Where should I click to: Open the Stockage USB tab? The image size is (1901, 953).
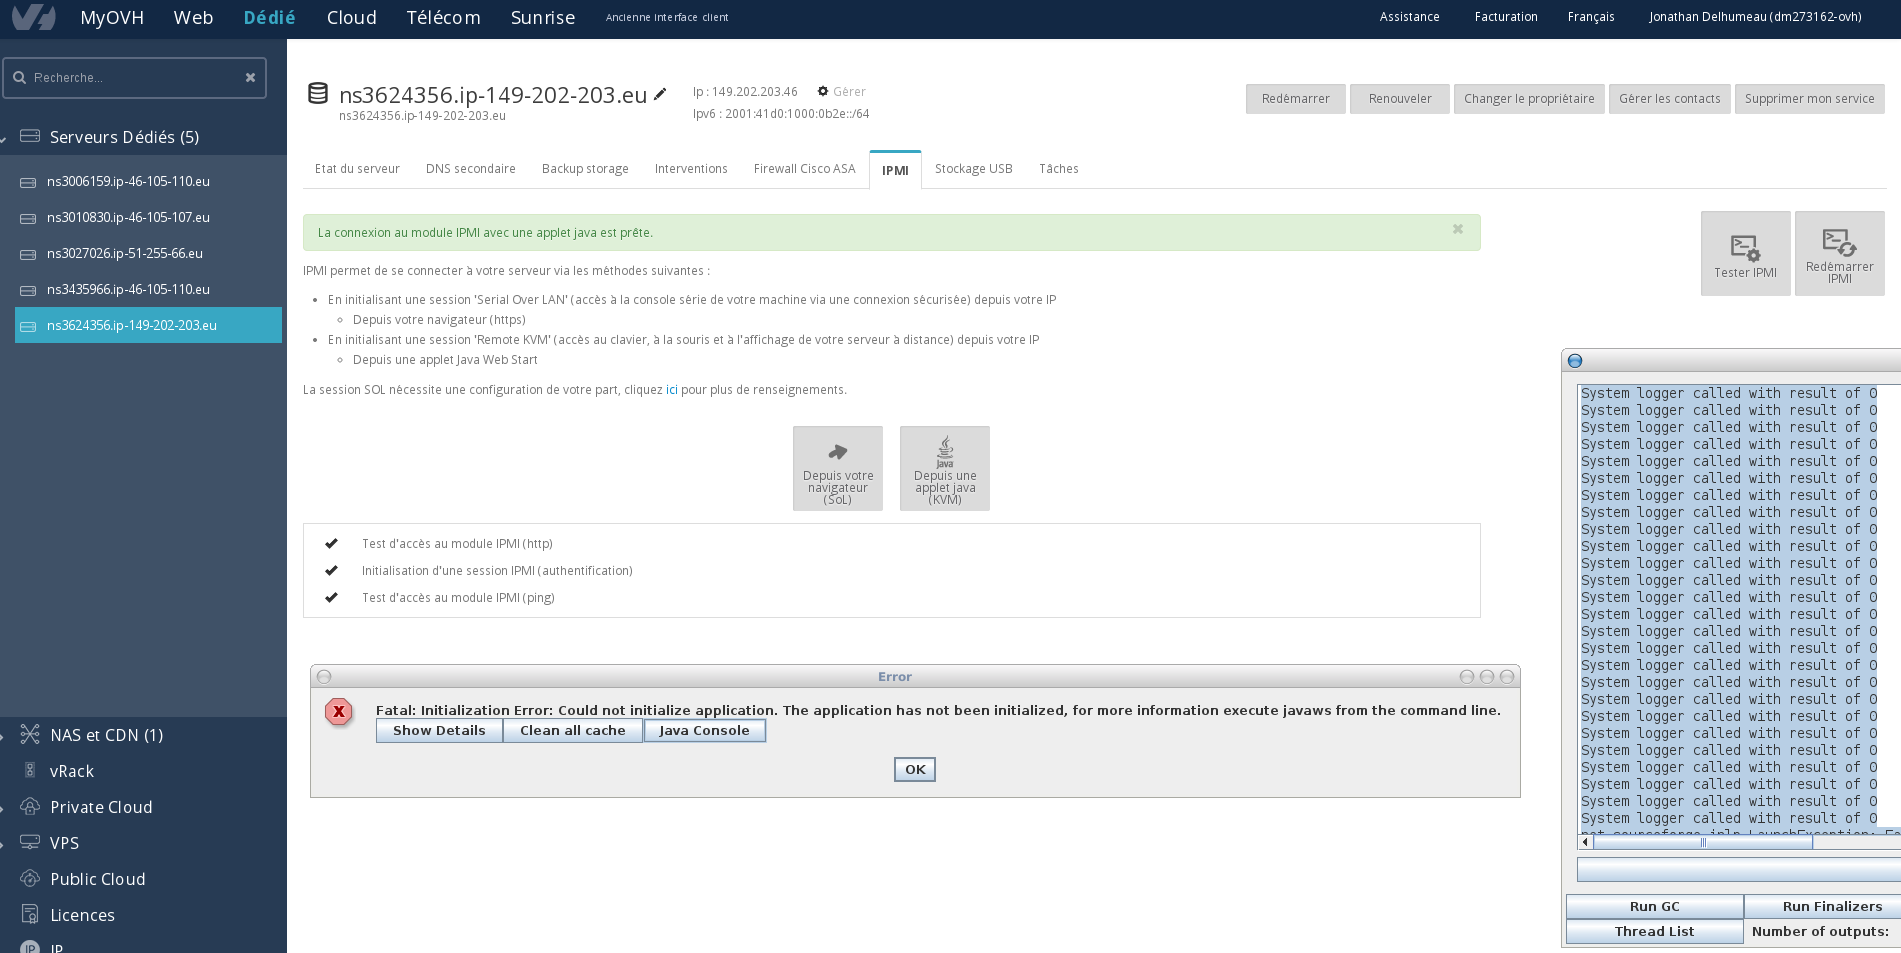pyautogui.click(x=973, y=169)
